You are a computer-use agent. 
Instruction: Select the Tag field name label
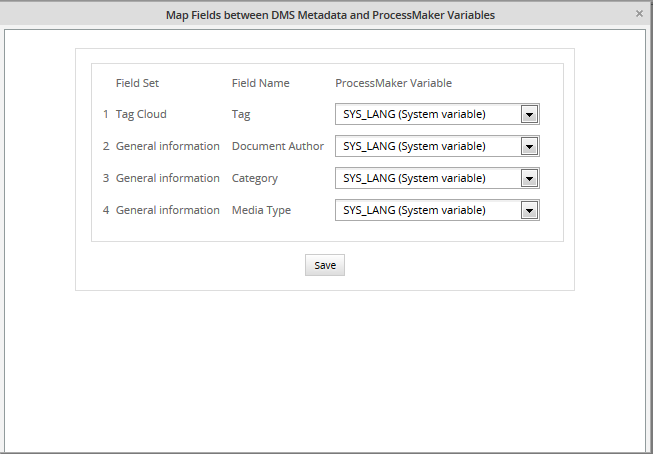pyautogui.click(x=241, y=115)
